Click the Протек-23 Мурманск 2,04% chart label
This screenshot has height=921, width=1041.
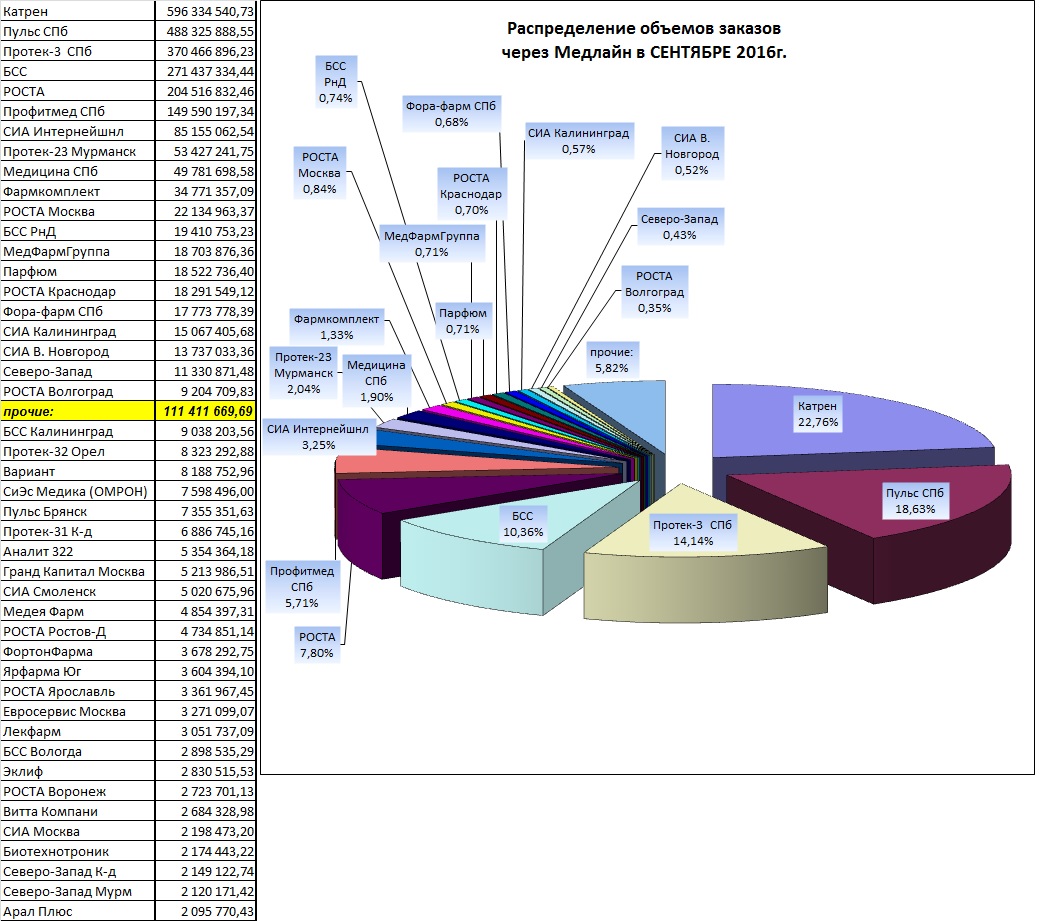pos(303,373)
